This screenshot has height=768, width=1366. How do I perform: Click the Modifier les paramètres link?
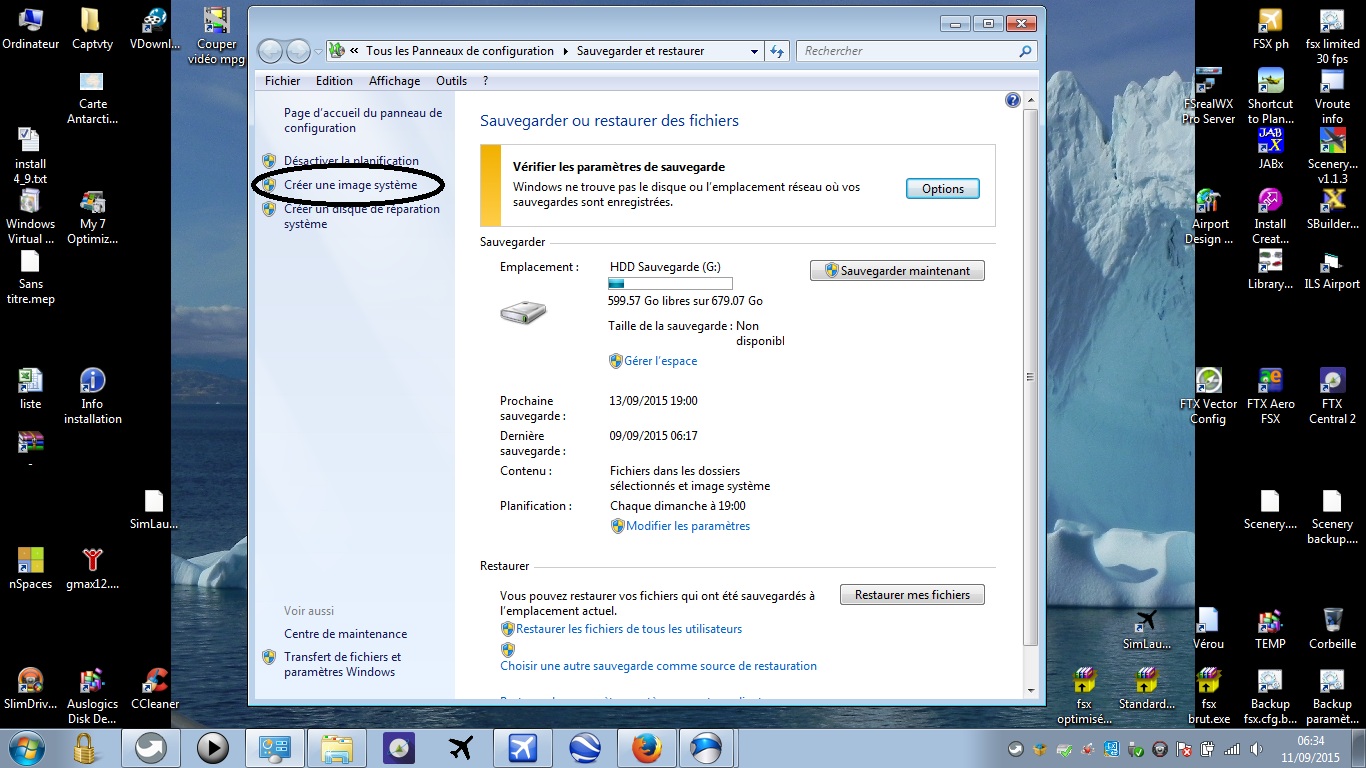(687, 526)
